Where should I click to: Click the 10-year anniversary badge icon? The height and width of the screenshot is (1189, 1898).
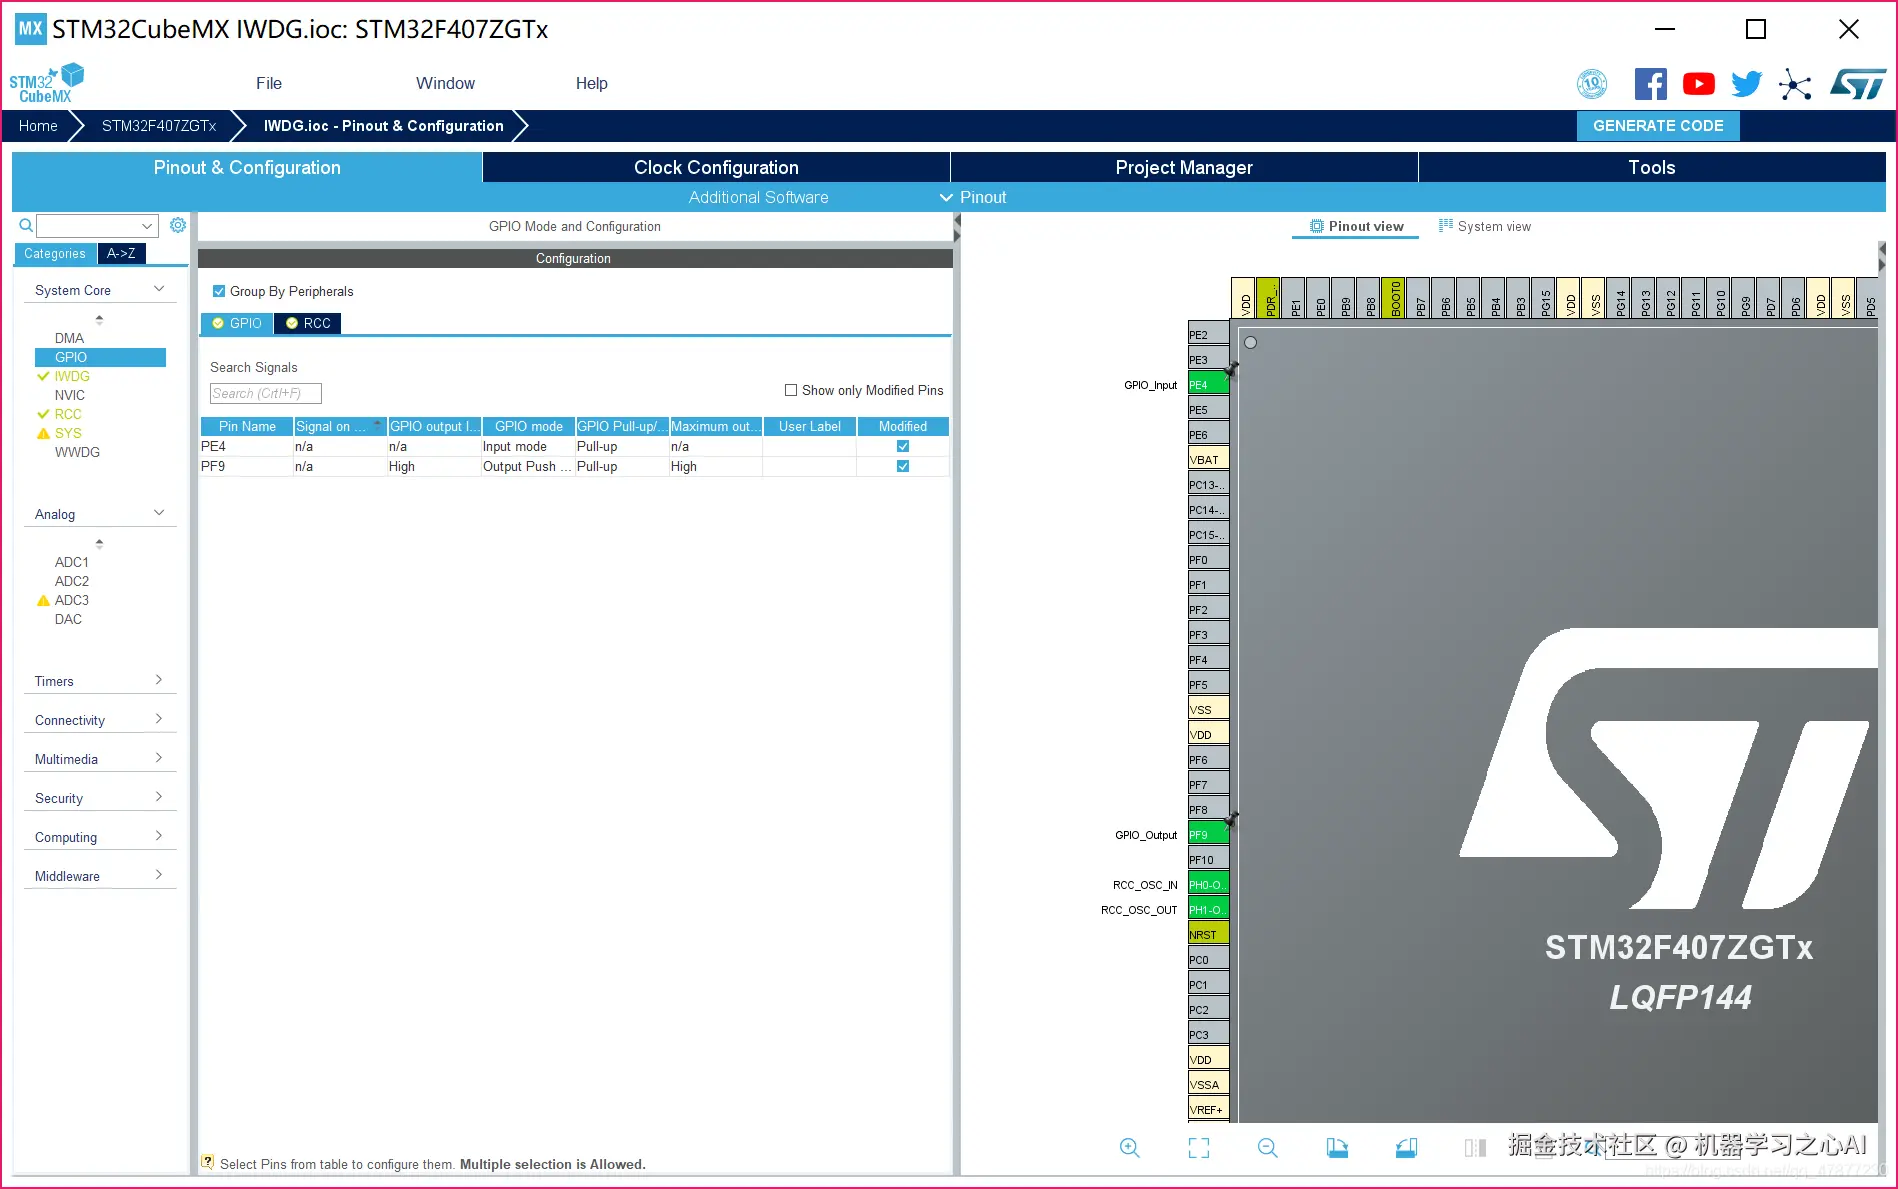pos(1592,84)
